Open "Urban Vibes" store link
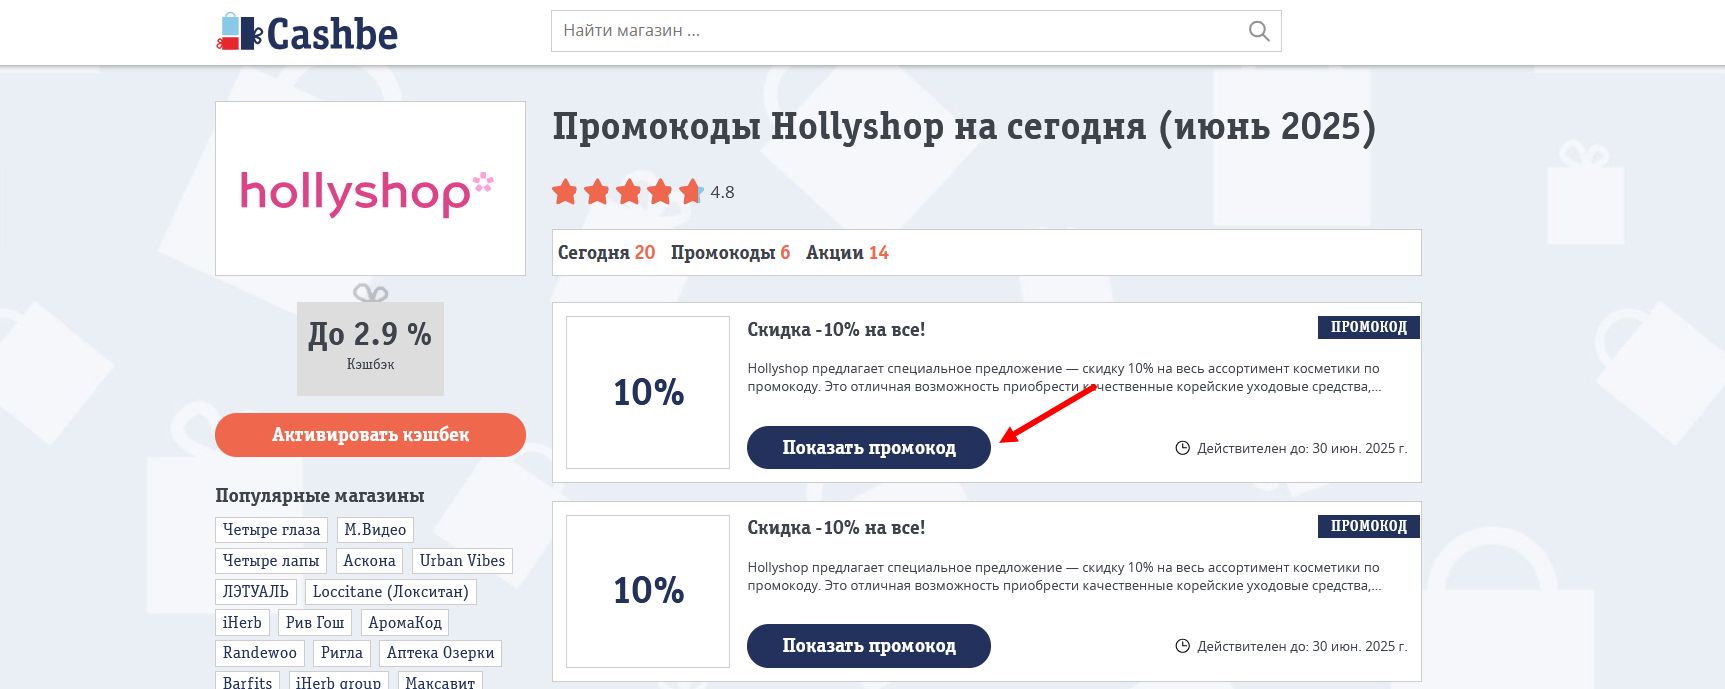The height and width of the screenshot is (689, 1725). pyautogui.click(x=462, y=561)
